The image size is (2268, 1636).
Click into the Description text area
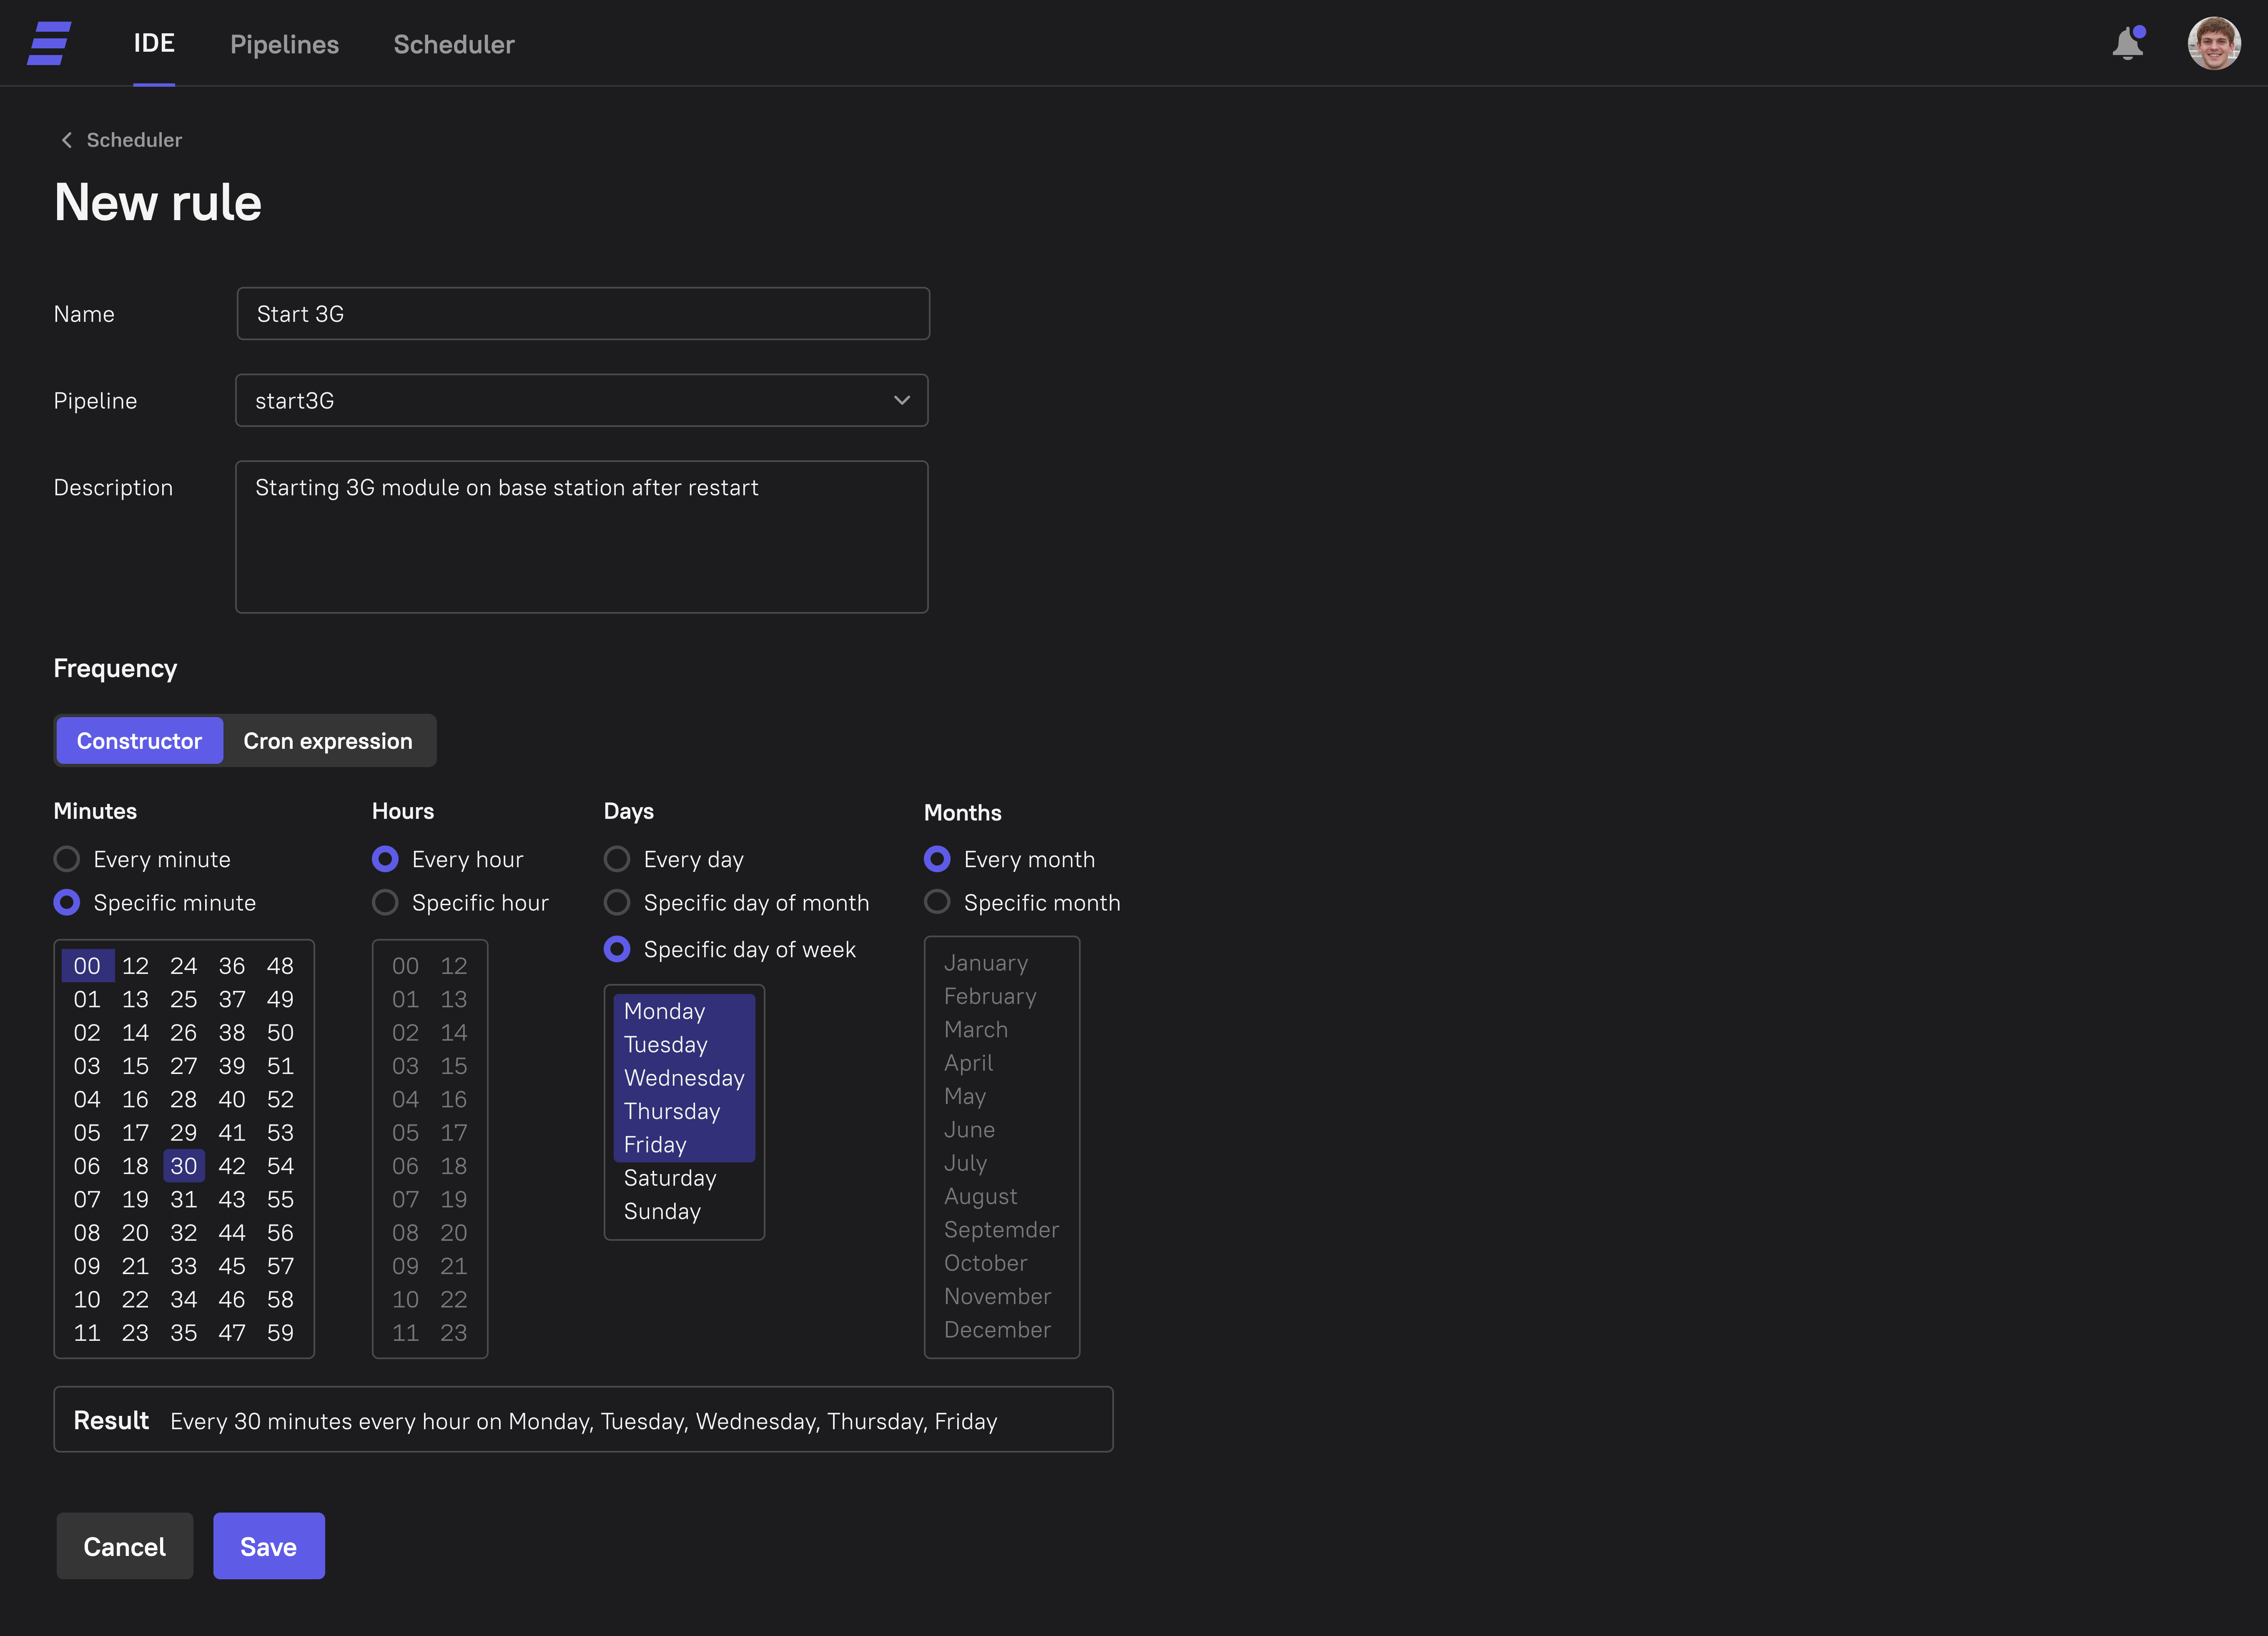pyautogui.click(x=582, y=536)
